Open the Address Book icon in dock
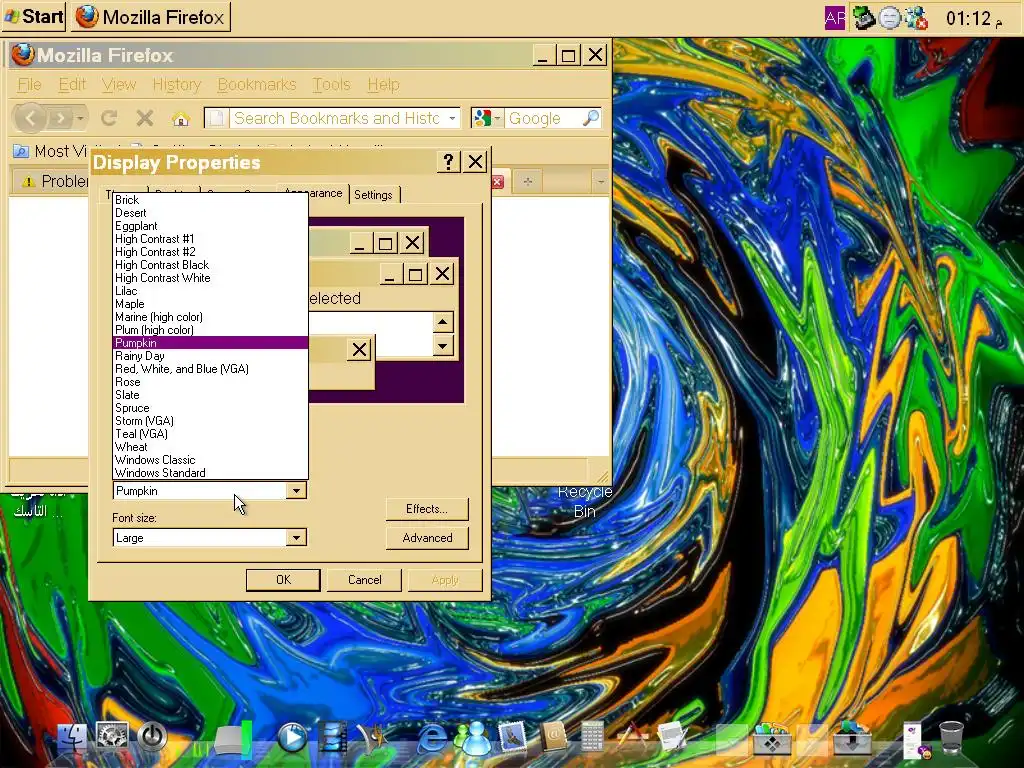This screenshot has height=768, width=1024. (552, 738)
